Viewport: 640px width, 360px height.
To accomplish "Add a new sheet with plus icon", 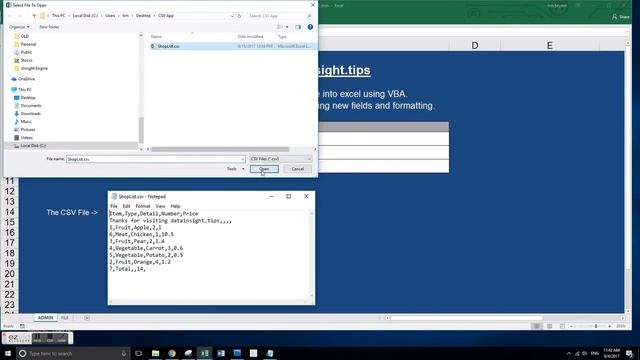I will [87, 318].
